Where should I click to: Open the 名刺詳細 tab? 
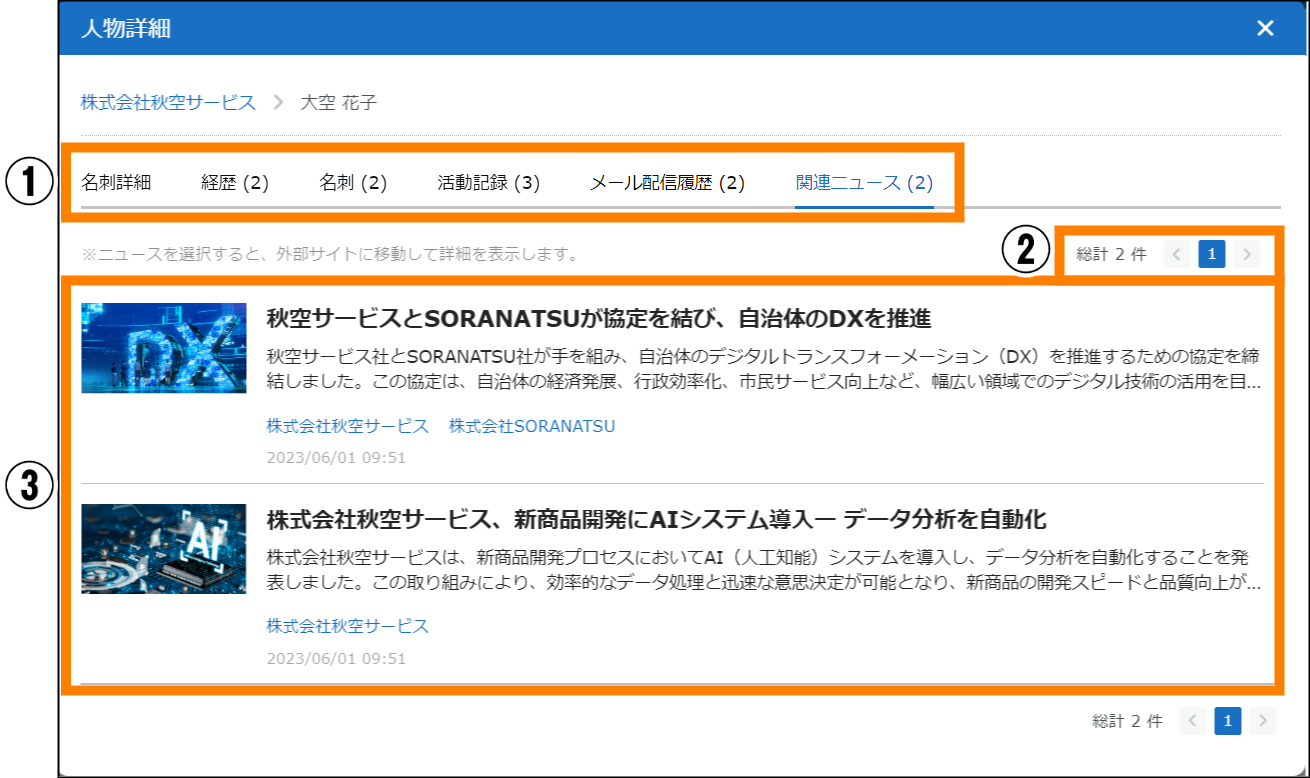116,183
